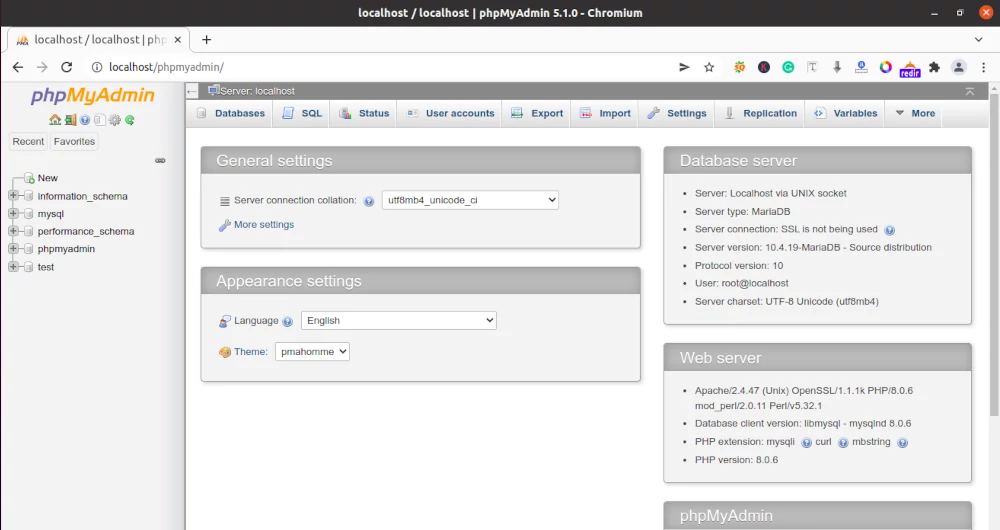This screenshot has width=1000, height=530.
Task: Click the redir extension icon
Action: [x=910, y=68]
